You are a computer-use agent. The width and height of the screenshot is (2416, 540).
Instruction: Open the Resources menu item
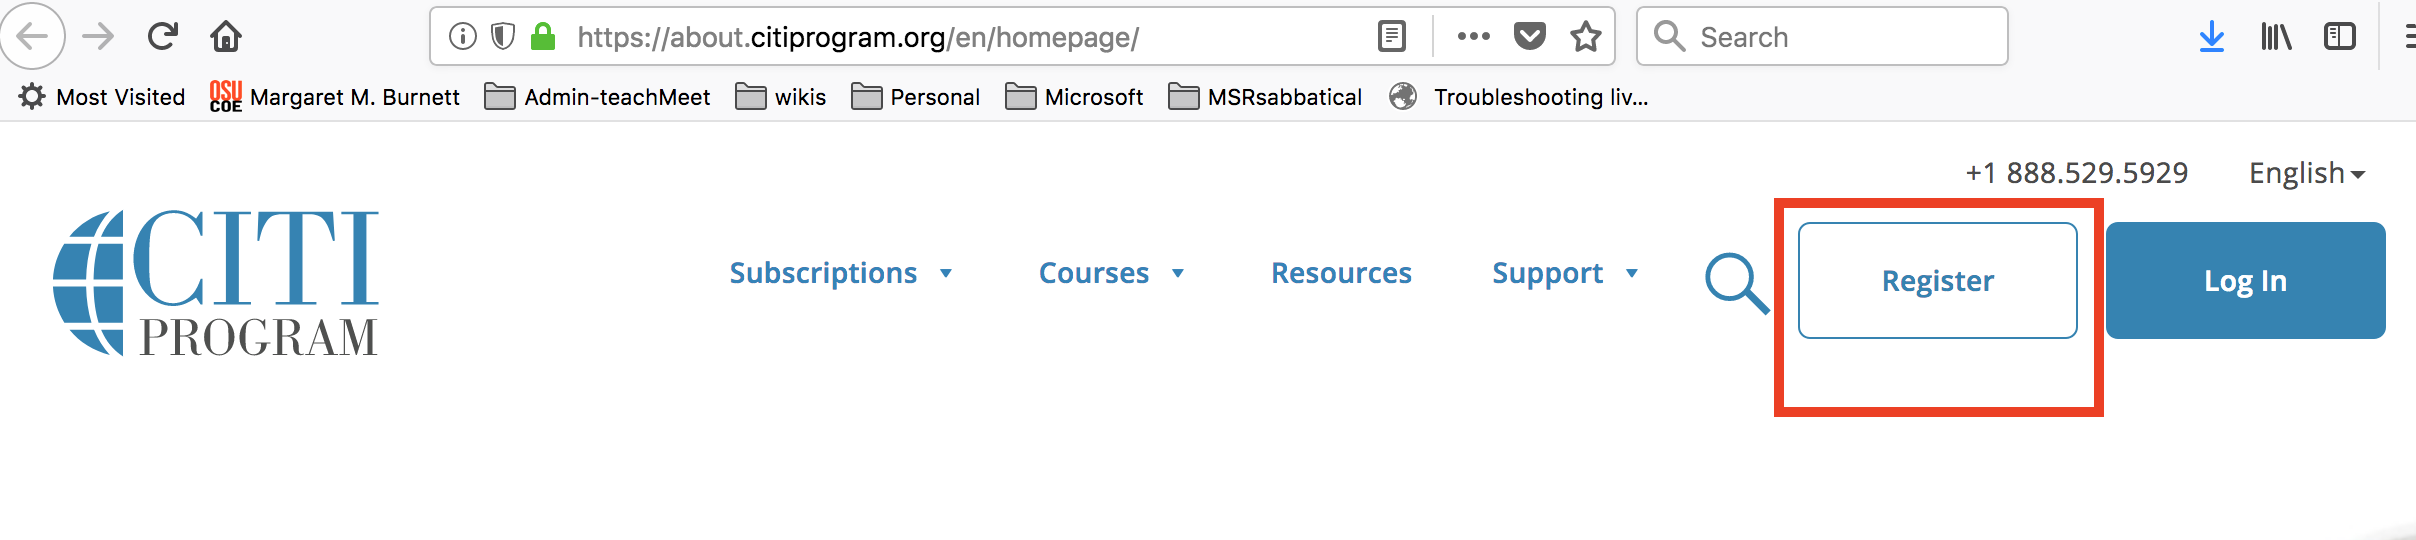click(1341, 273)
